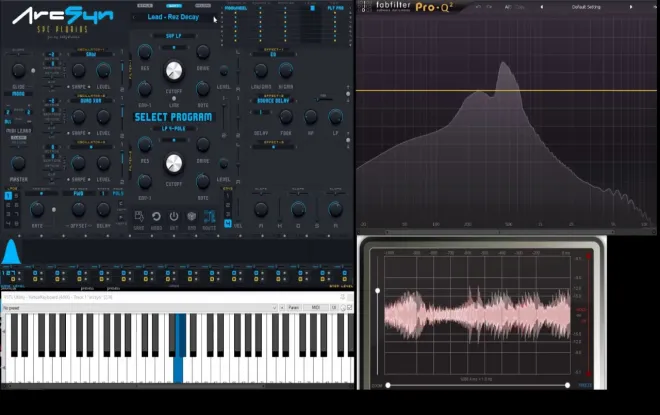Image resolution: width=660 pixels, height=415 pixels.
Task: Click the oscilloscope zoom slider right handle
Action: (x=567, y=385)
